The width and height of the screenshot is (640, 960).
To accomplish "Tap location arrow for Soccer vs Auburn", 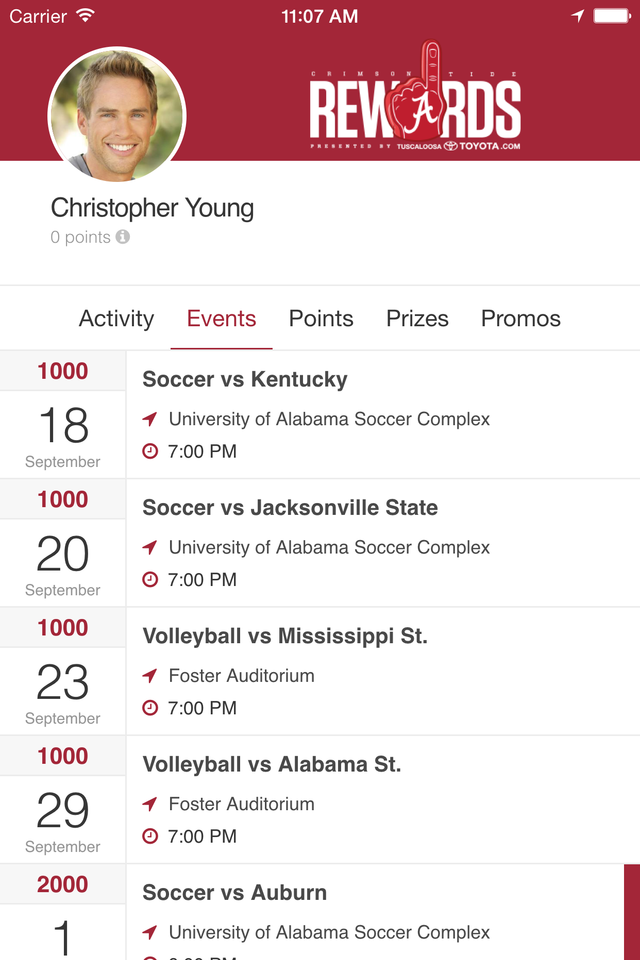I will click(x=150, y=932).
